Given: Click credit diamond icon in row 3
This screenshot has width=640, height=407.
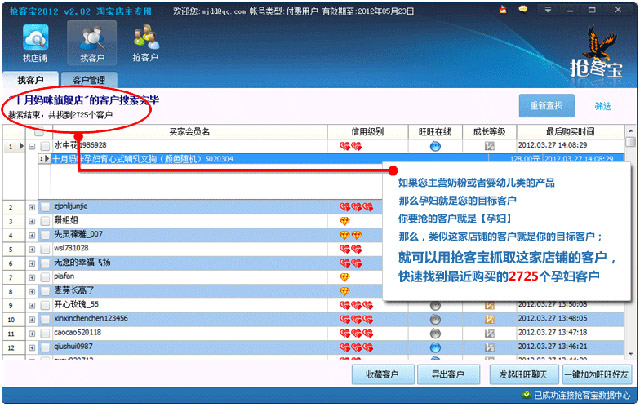Looking at the screenshot, I should click(345, 221).
